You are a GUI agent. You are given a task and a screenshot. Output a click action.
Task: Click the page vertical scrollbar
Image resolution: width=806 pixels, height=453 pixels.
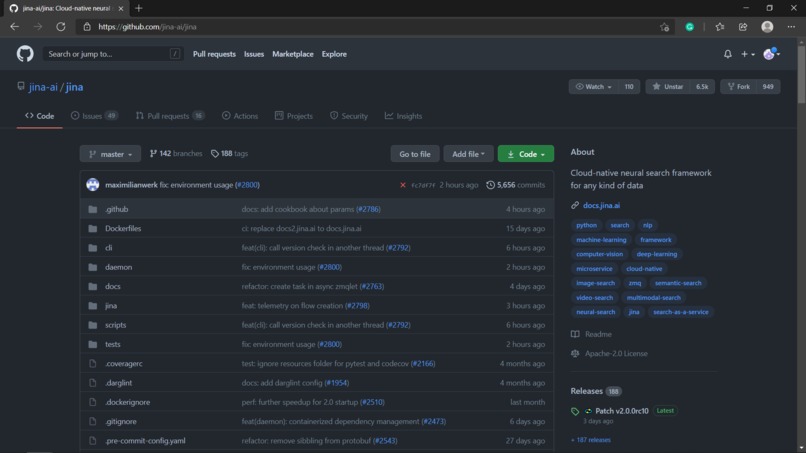(x=801, y=75)
